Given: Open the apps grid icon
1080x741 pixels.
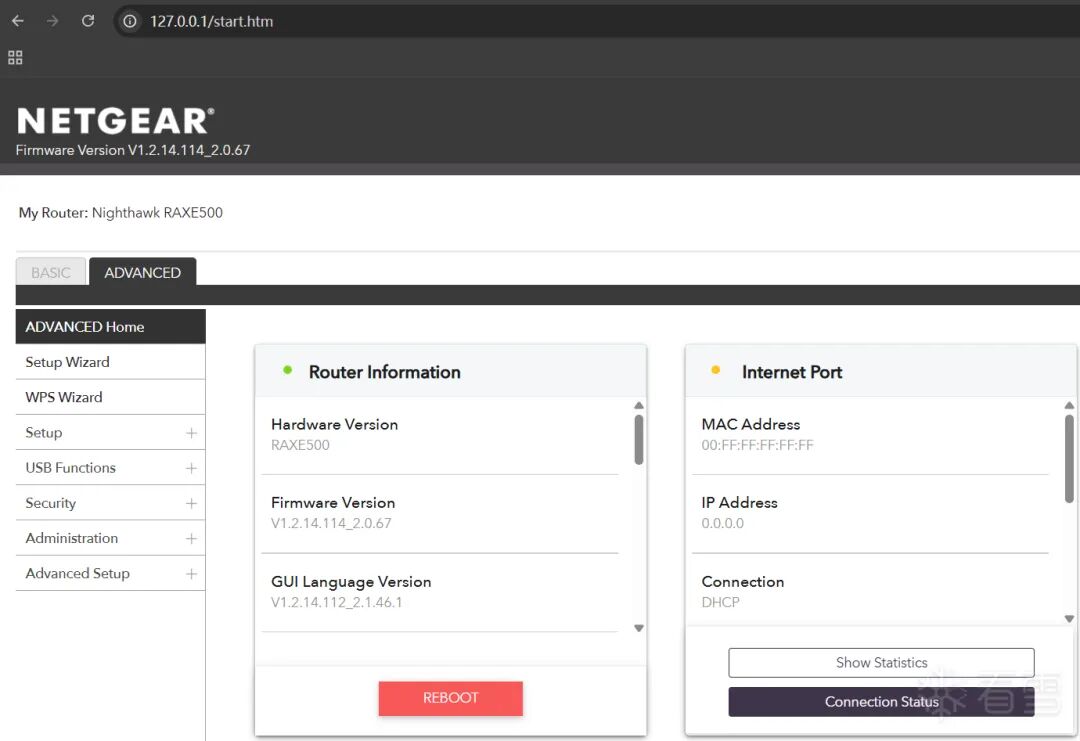Looking at the screenshot, I should tap(15, 57).
